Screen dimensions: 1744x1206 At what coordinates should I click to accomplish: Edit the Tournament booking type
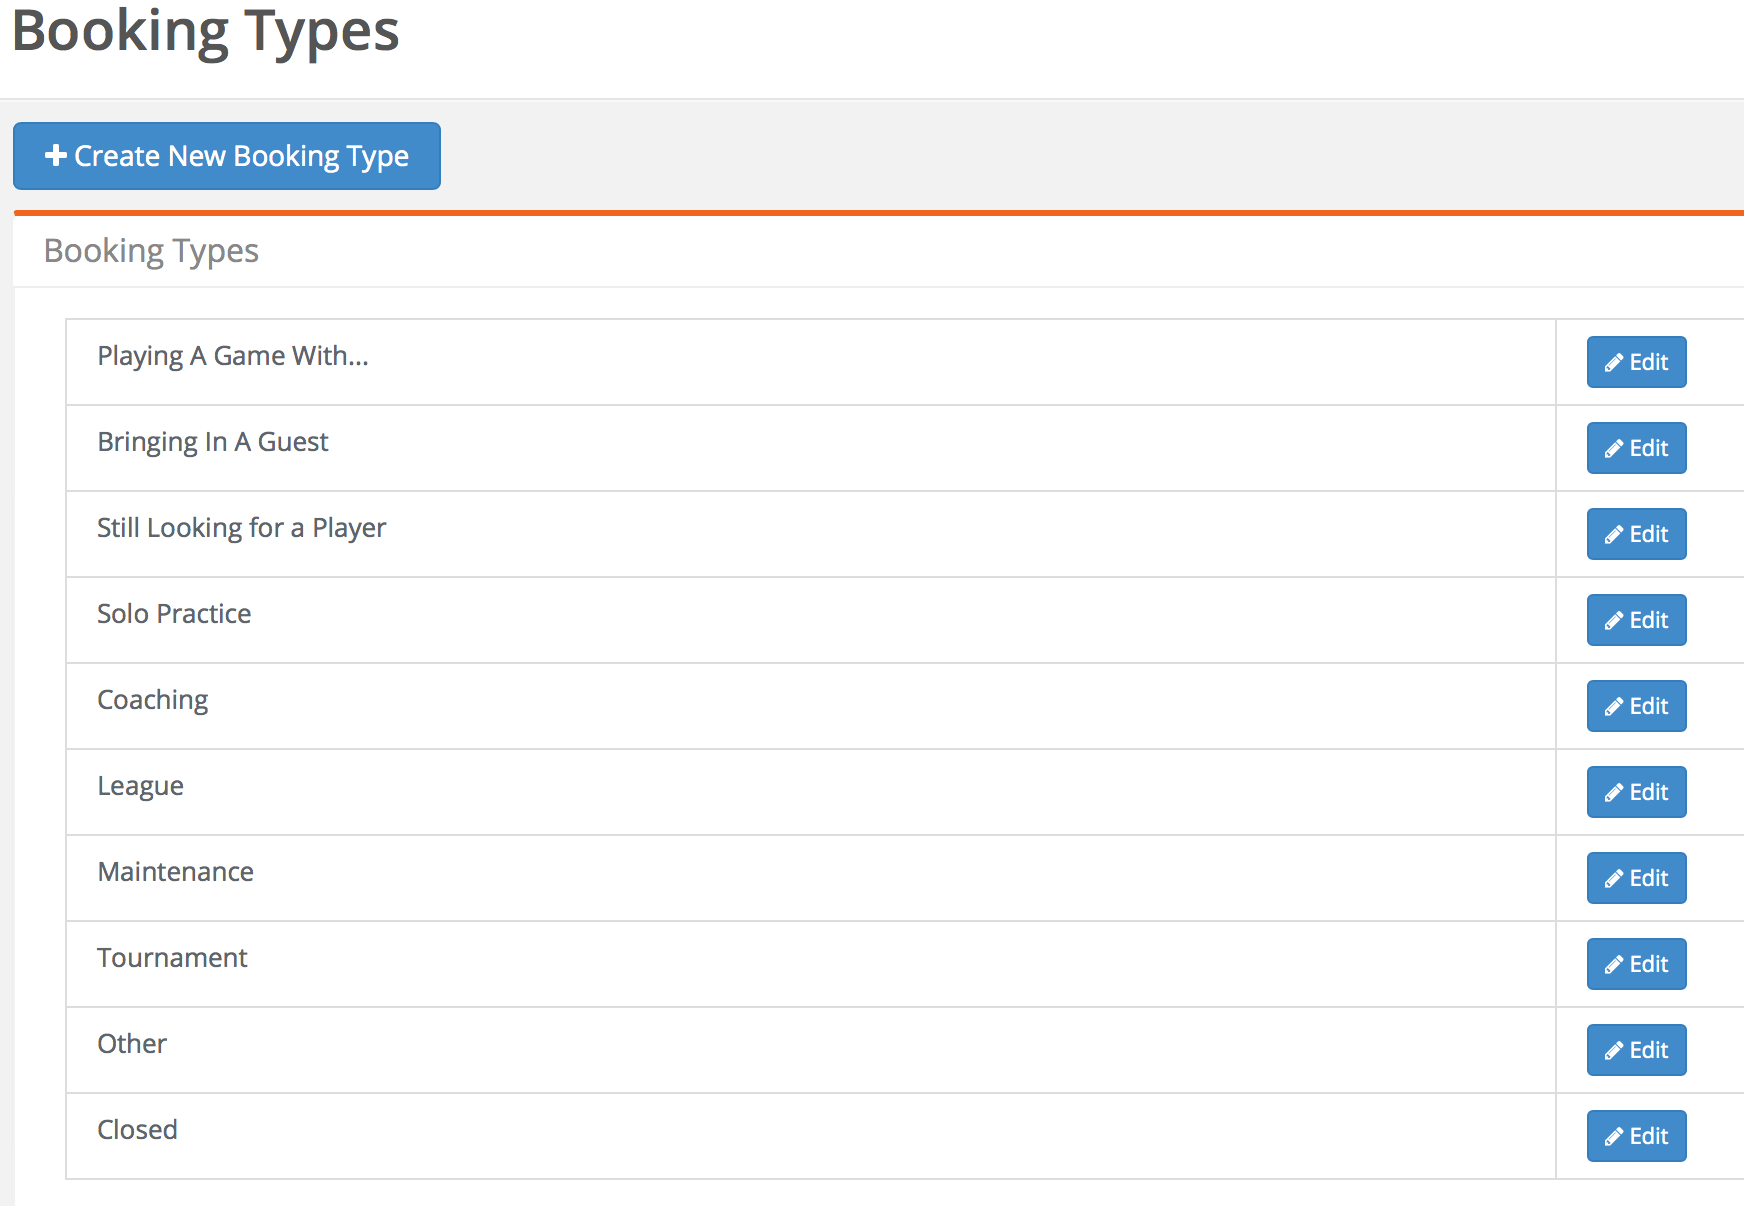click(1636, 964)
